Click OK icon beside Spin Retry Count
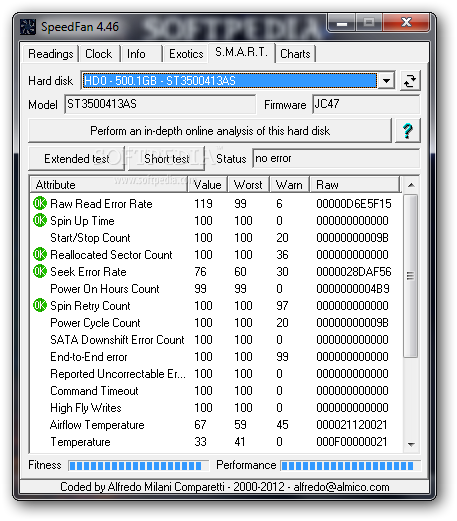The height and width of the screenshot is (521, 457). click(x=40, y=305)
